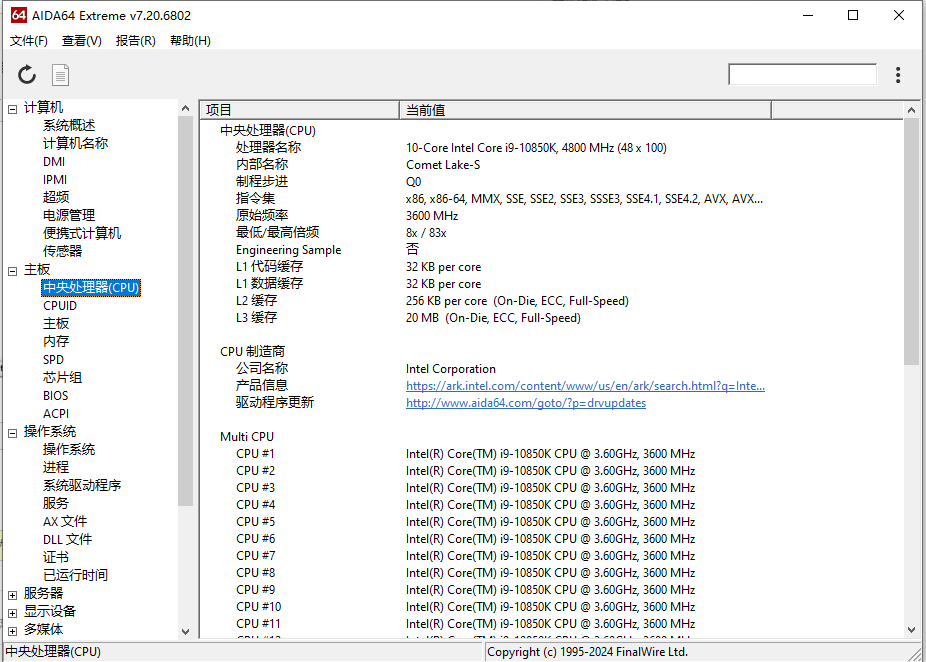Click the 当前值 column header

[x=585, y=110]
